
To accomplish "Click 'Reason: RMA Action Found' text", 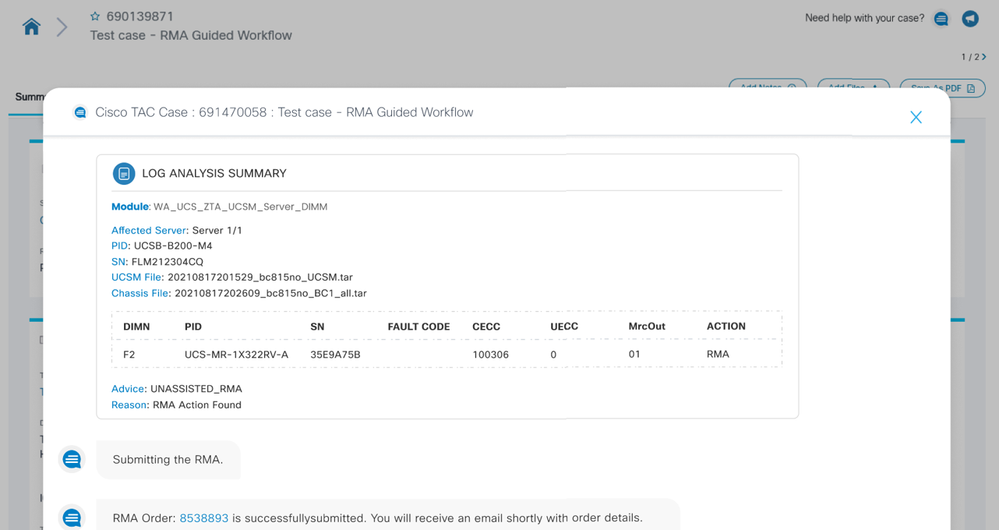I will [176, 405].
